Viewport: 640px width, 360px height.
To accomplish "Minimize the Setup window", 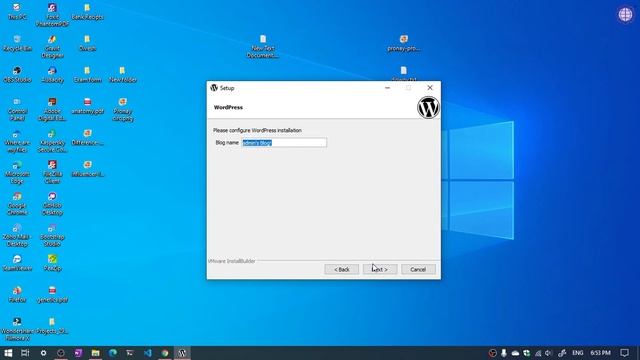I will (x=387, y=88).
